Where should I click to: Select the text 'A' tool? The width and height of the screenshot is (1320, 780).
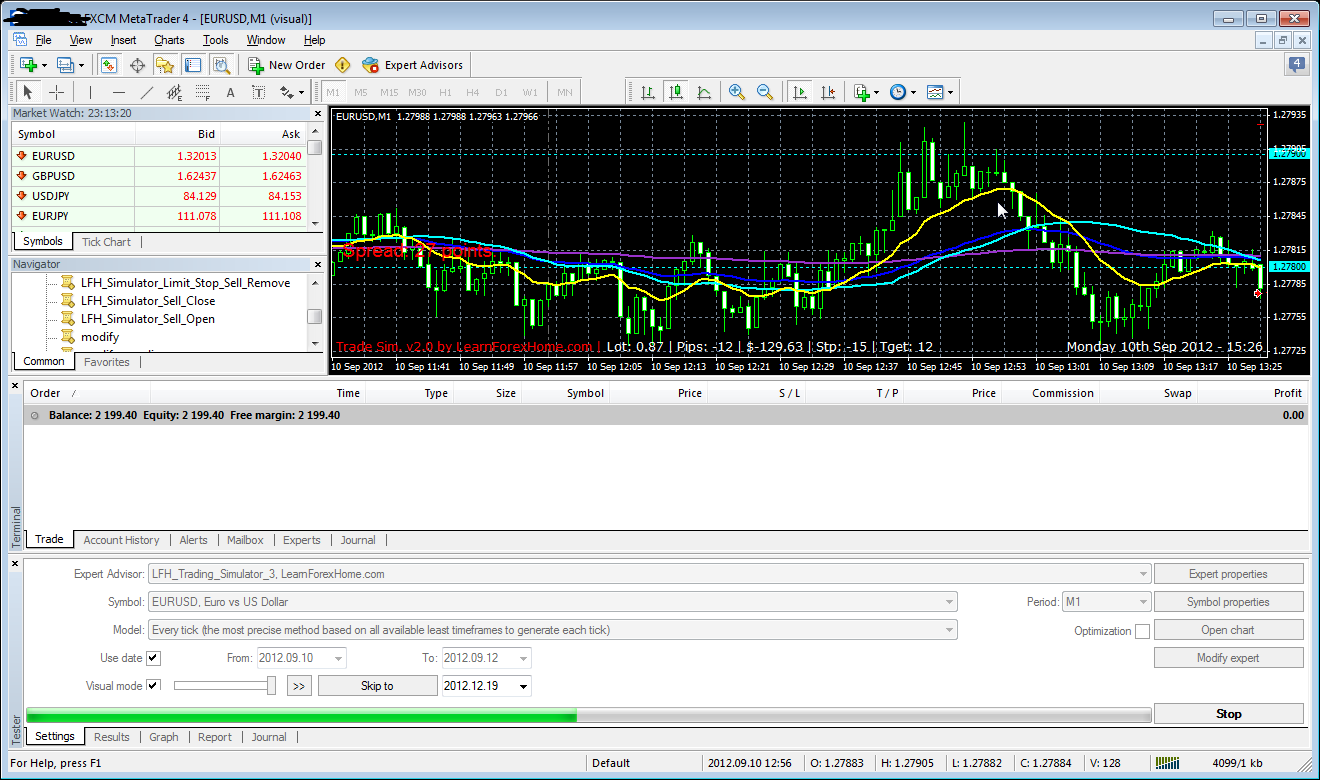[230, 92]
